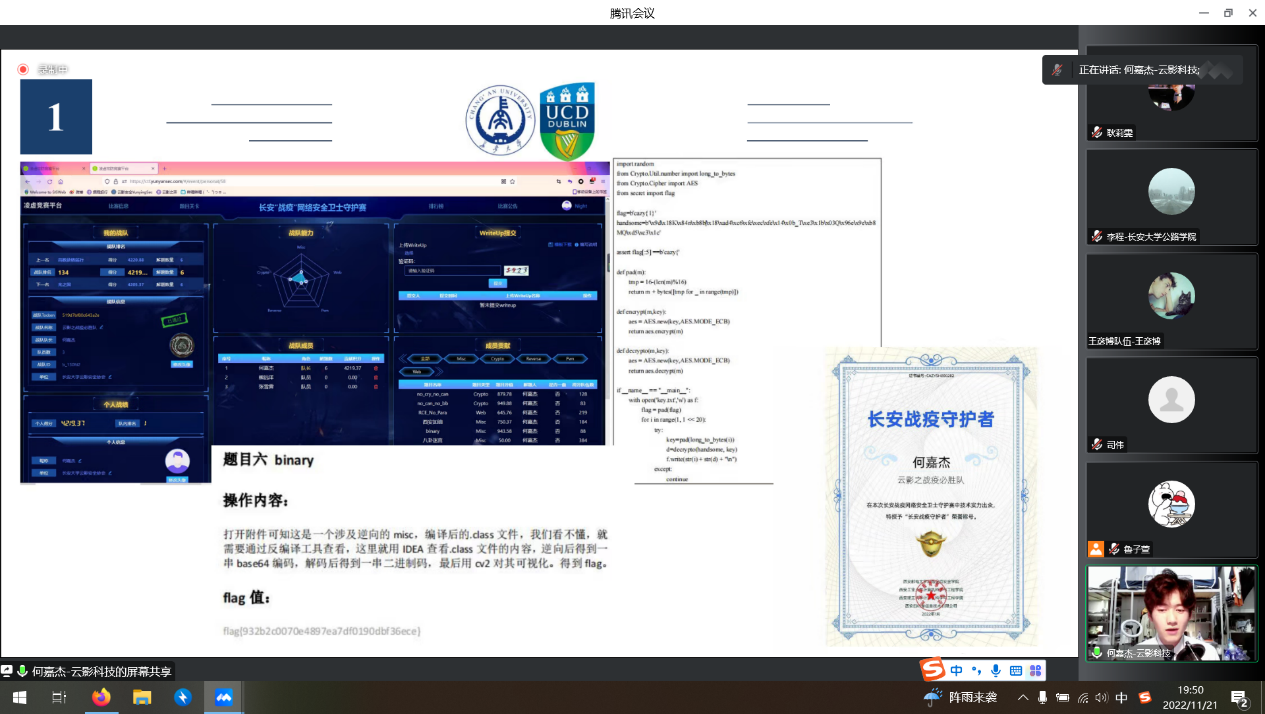
Task: Open Firefox from the taskbar
Action: 101,697
